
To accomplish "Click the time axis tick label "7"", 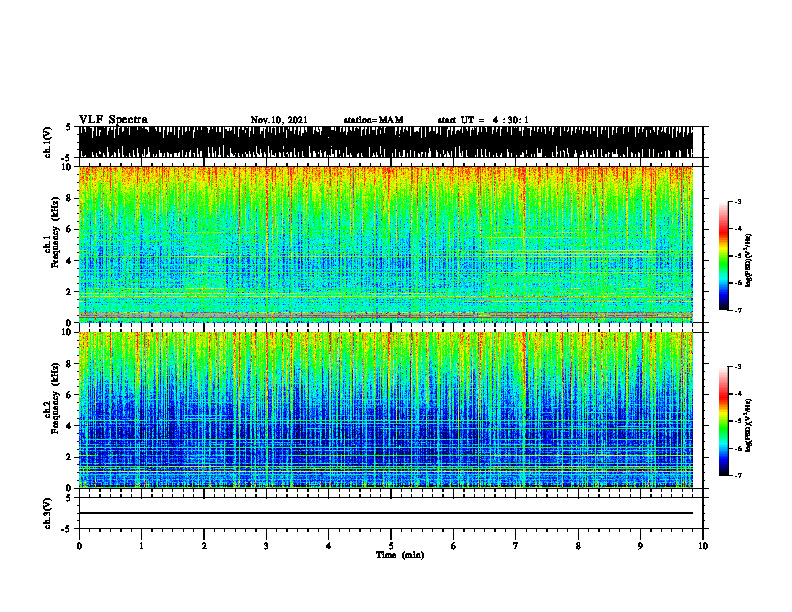I will (516, 546).
